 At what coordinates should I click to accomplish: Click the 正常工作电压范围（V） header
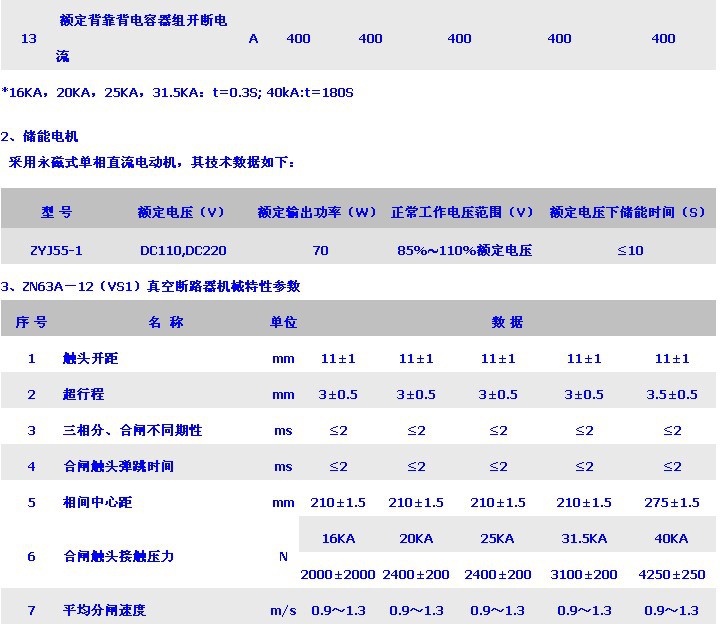click(463, 212)
